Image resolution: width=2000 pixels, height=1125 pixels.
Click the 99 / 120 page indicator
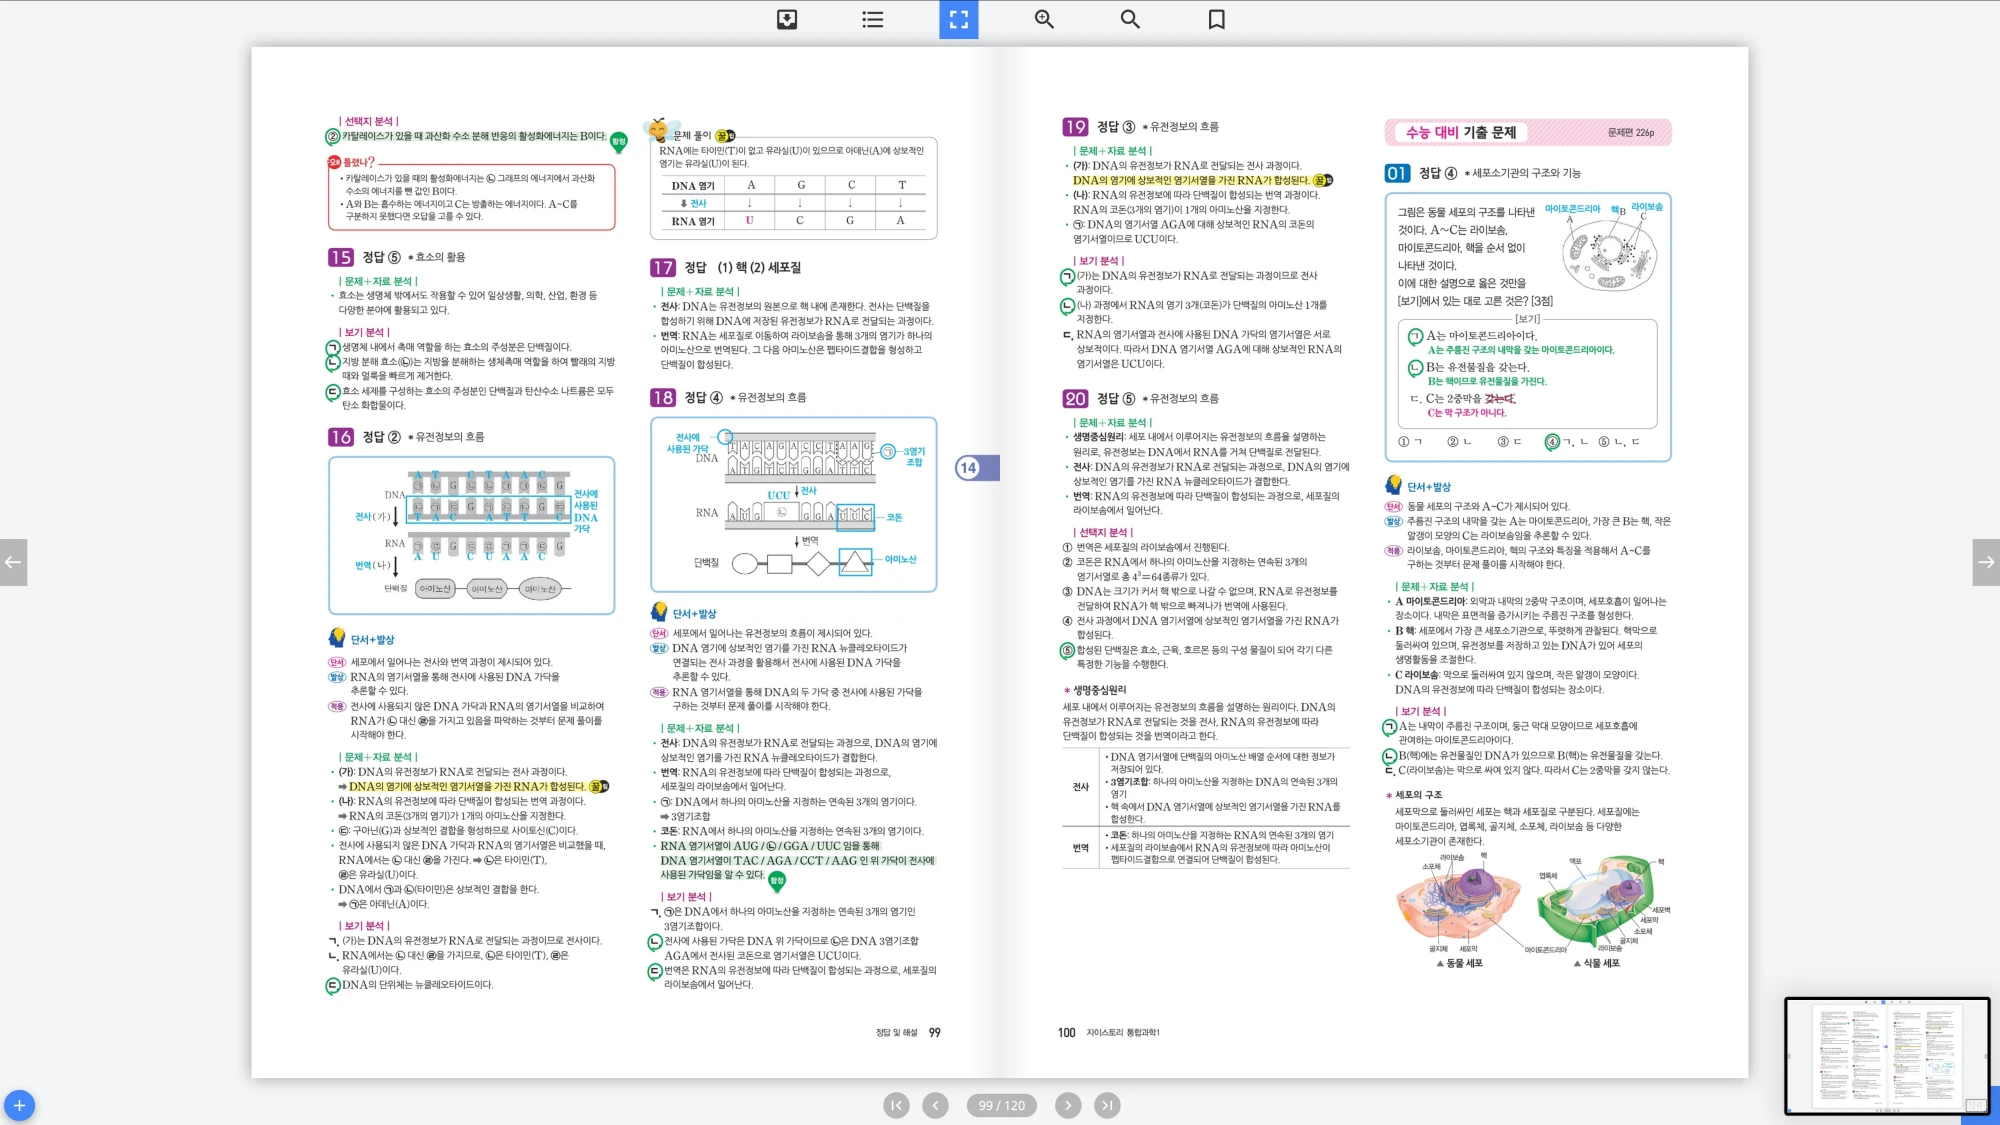click(x=1001, y=1105)
